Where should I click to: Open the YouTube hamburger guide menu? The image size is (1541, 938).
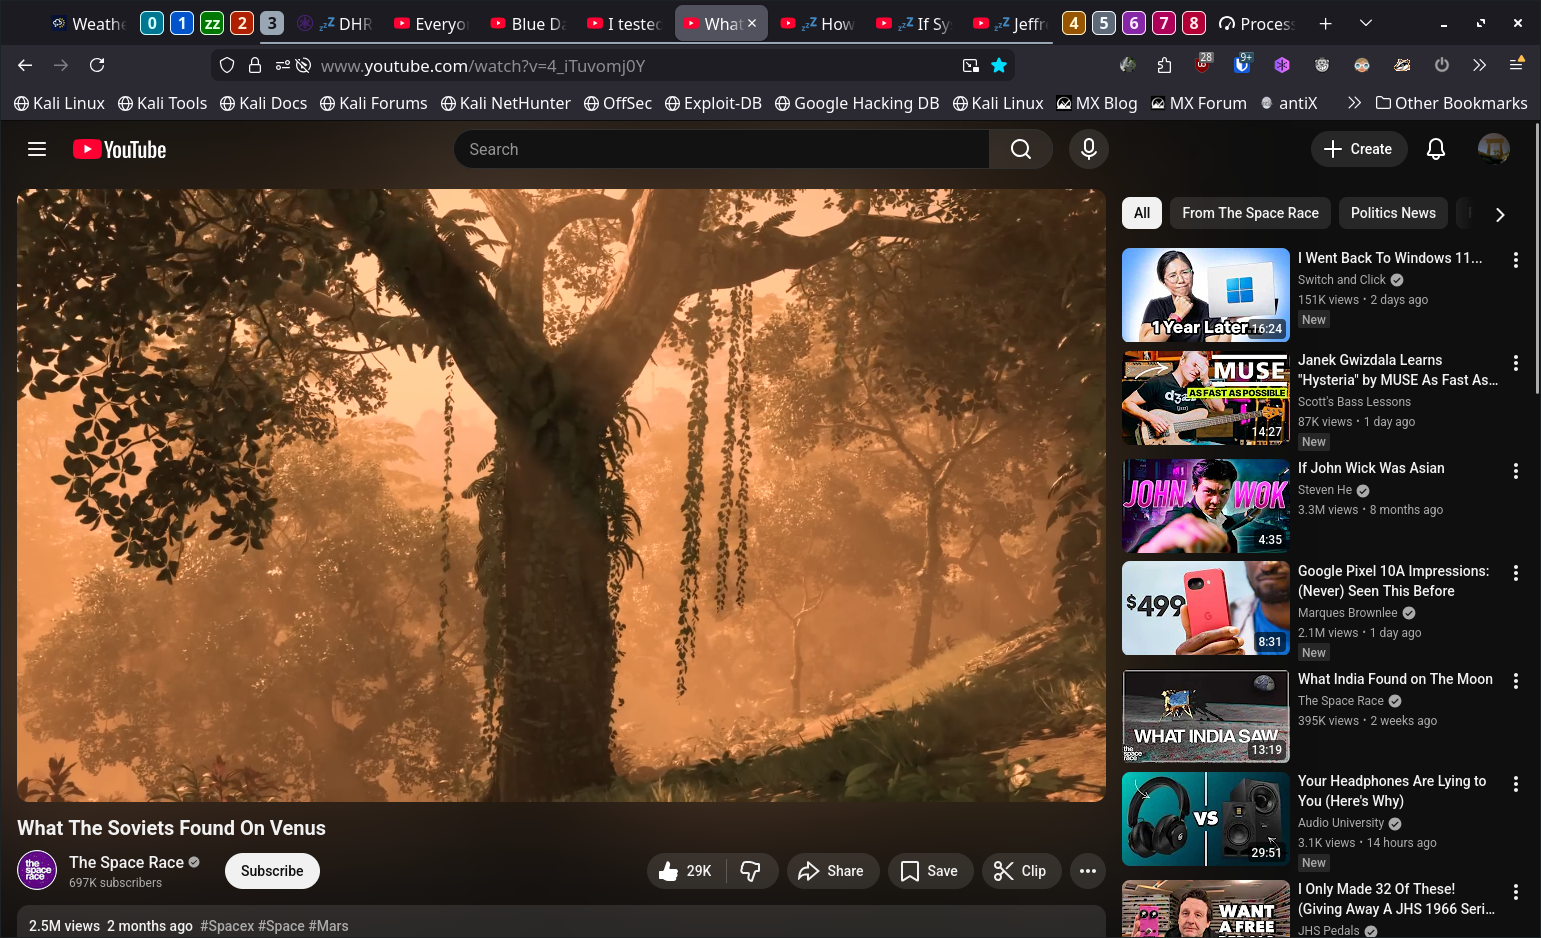pyautogui.click(x=37, y=149)
